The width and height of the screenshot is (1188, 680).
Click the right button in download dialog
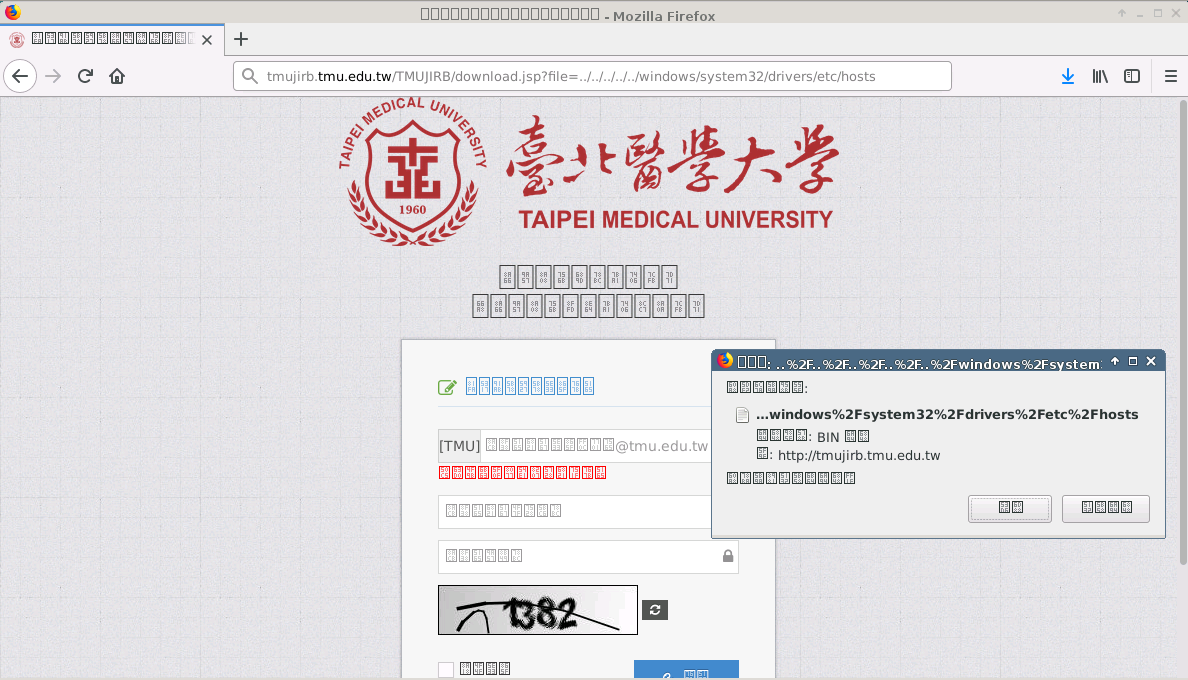[1106, 508]
